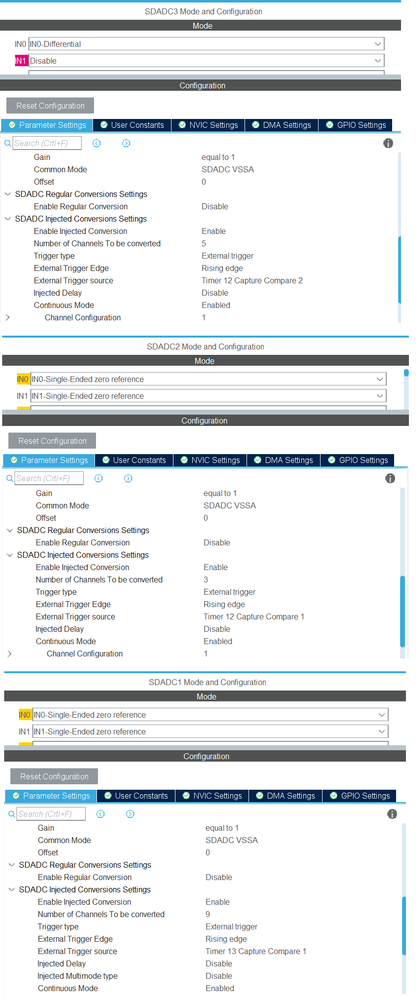Click SDADC2 parameter list scrollbar
The height and width of the screenshot is (999, 419).
coord(401,611)
